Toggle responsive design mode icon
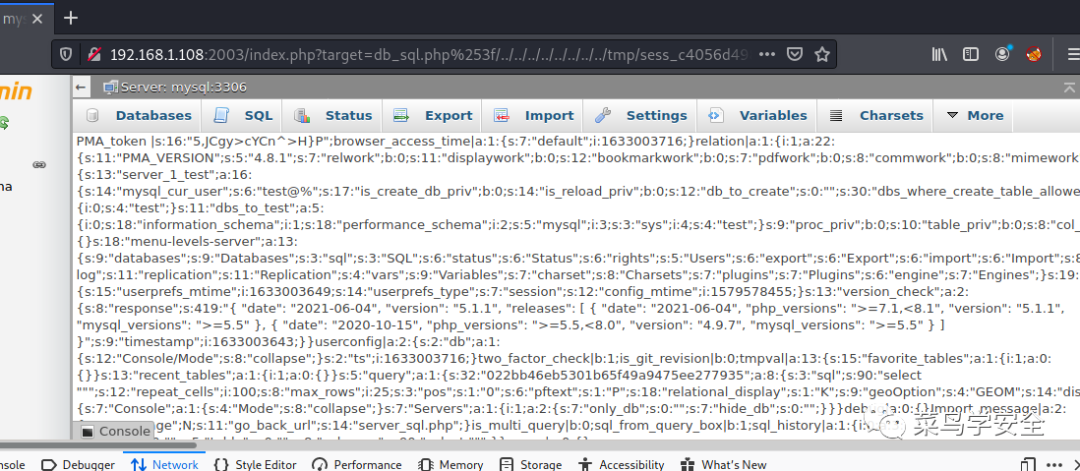The image size is (1080, 471). pos(1028,465)
